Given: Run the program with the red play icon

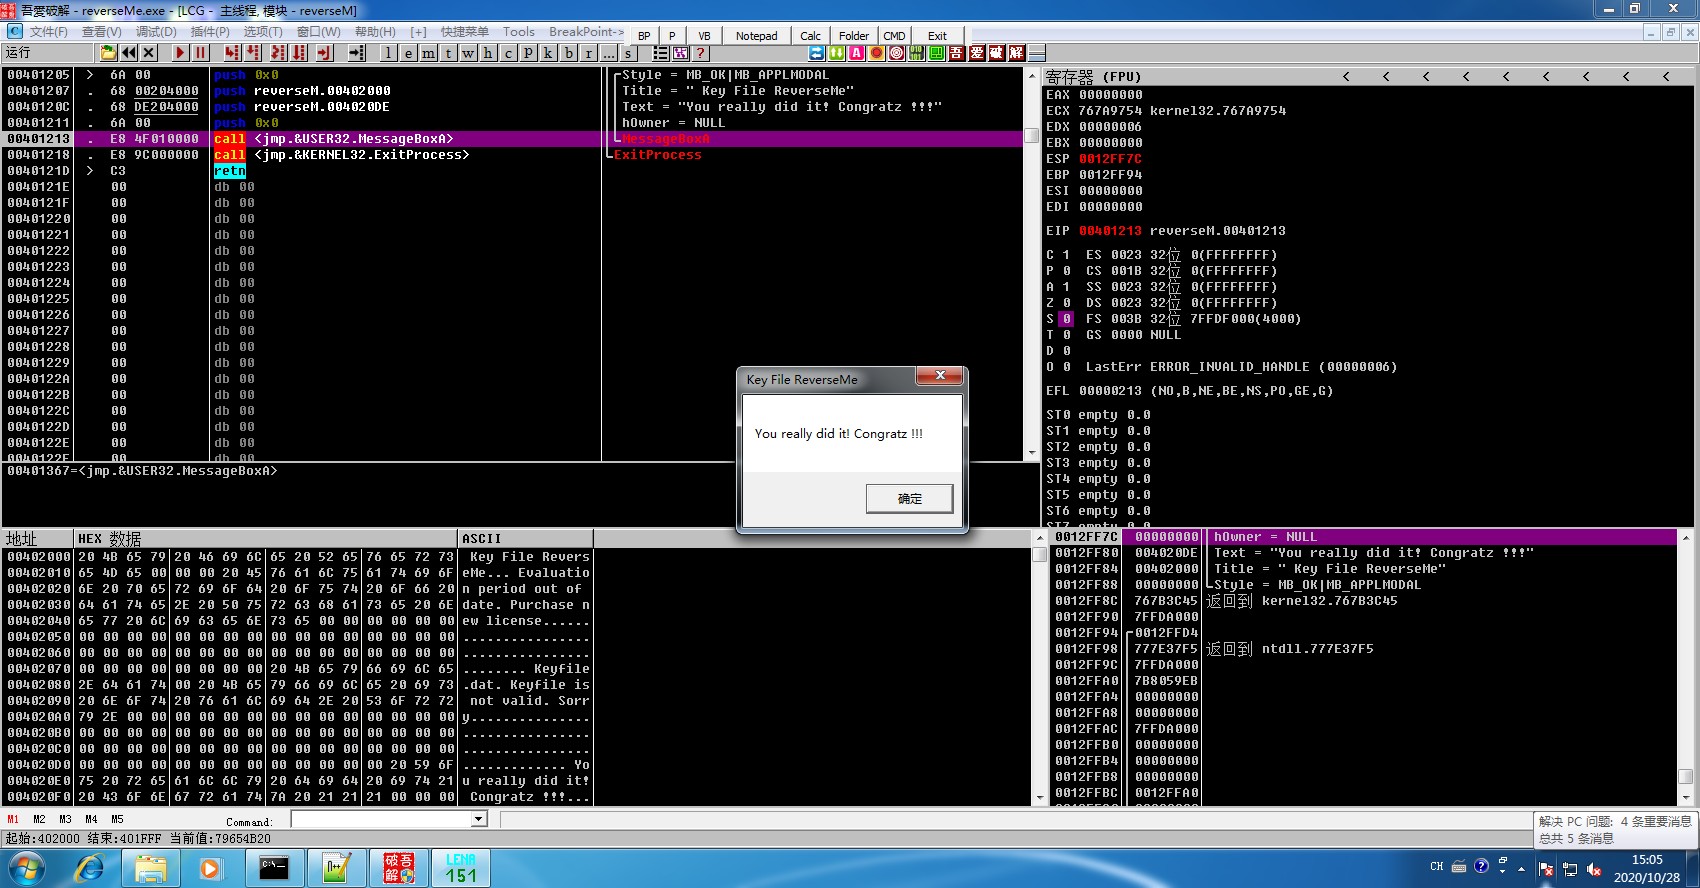Looking at the screenshot, I should point(180,53).
